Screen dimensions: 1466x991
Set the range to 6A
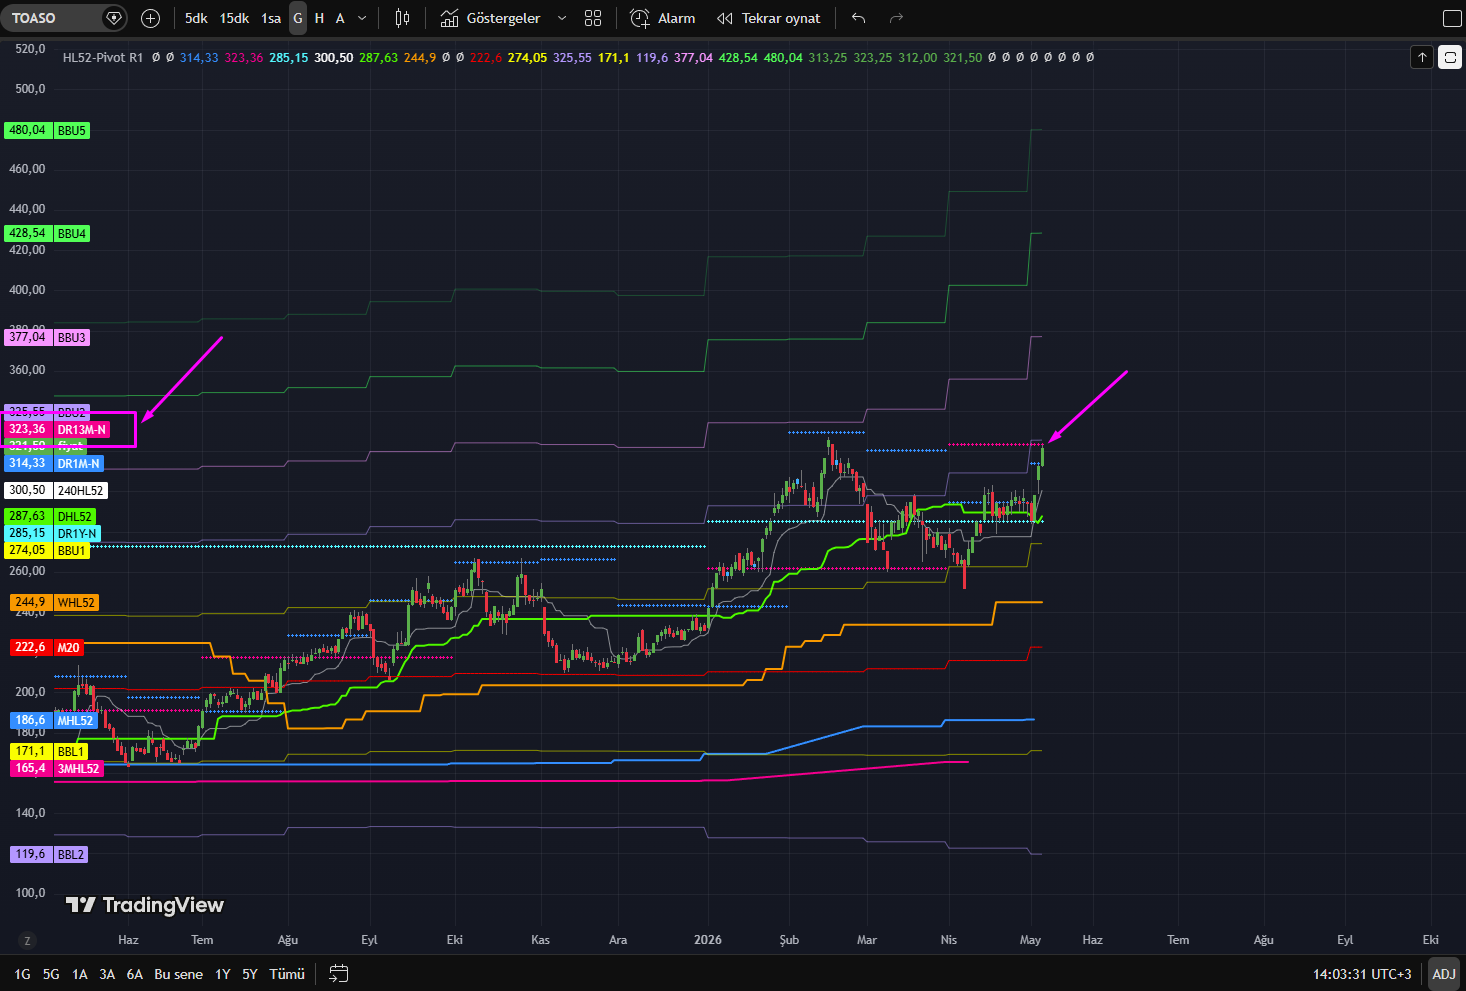pyautogui.click(x=135, y=974)
